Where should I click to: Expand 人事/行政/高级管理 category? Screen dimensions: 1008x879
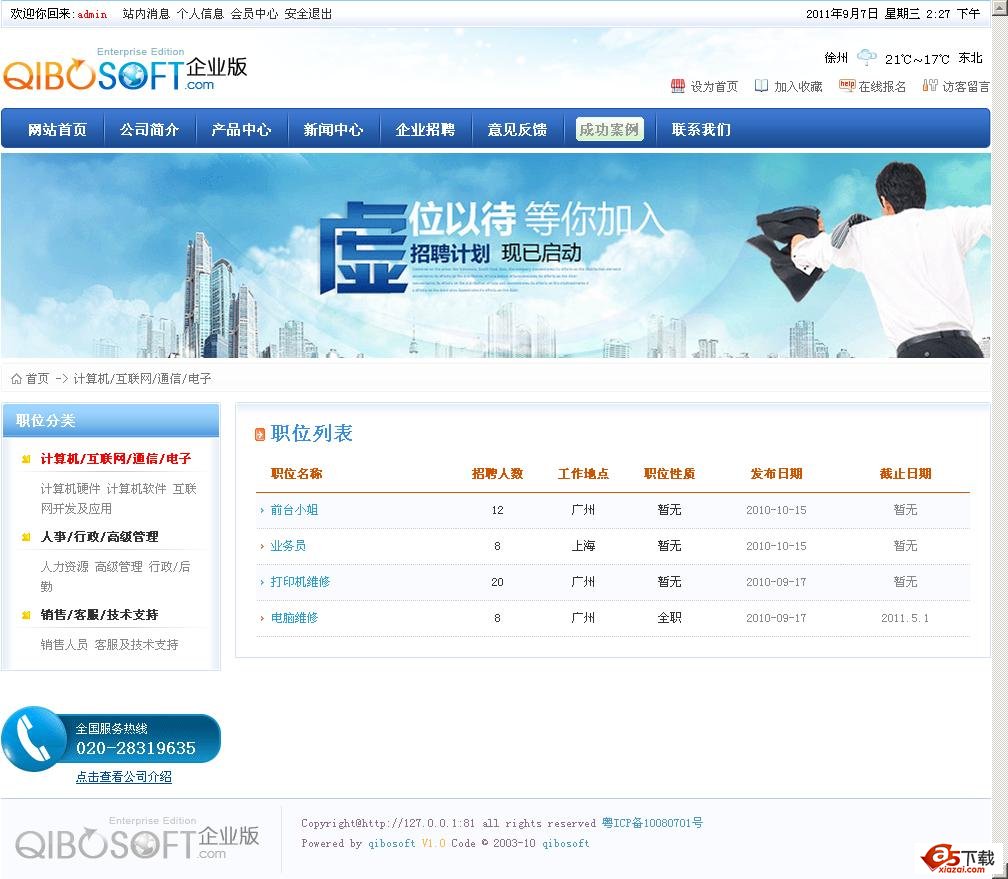pyautogui.click(x=99, y=537)
